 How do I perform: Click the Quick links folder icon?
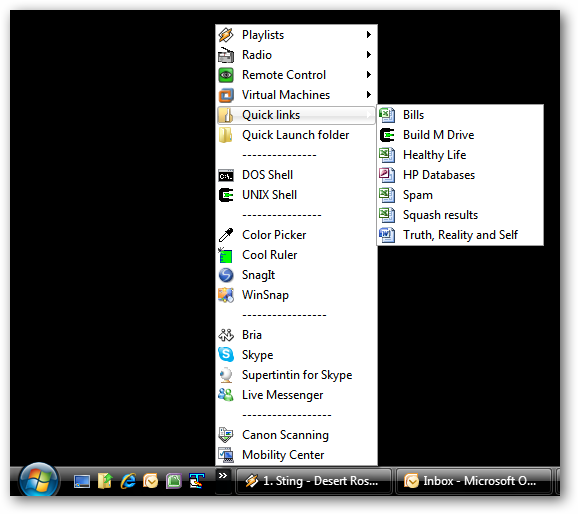(226, 115)
